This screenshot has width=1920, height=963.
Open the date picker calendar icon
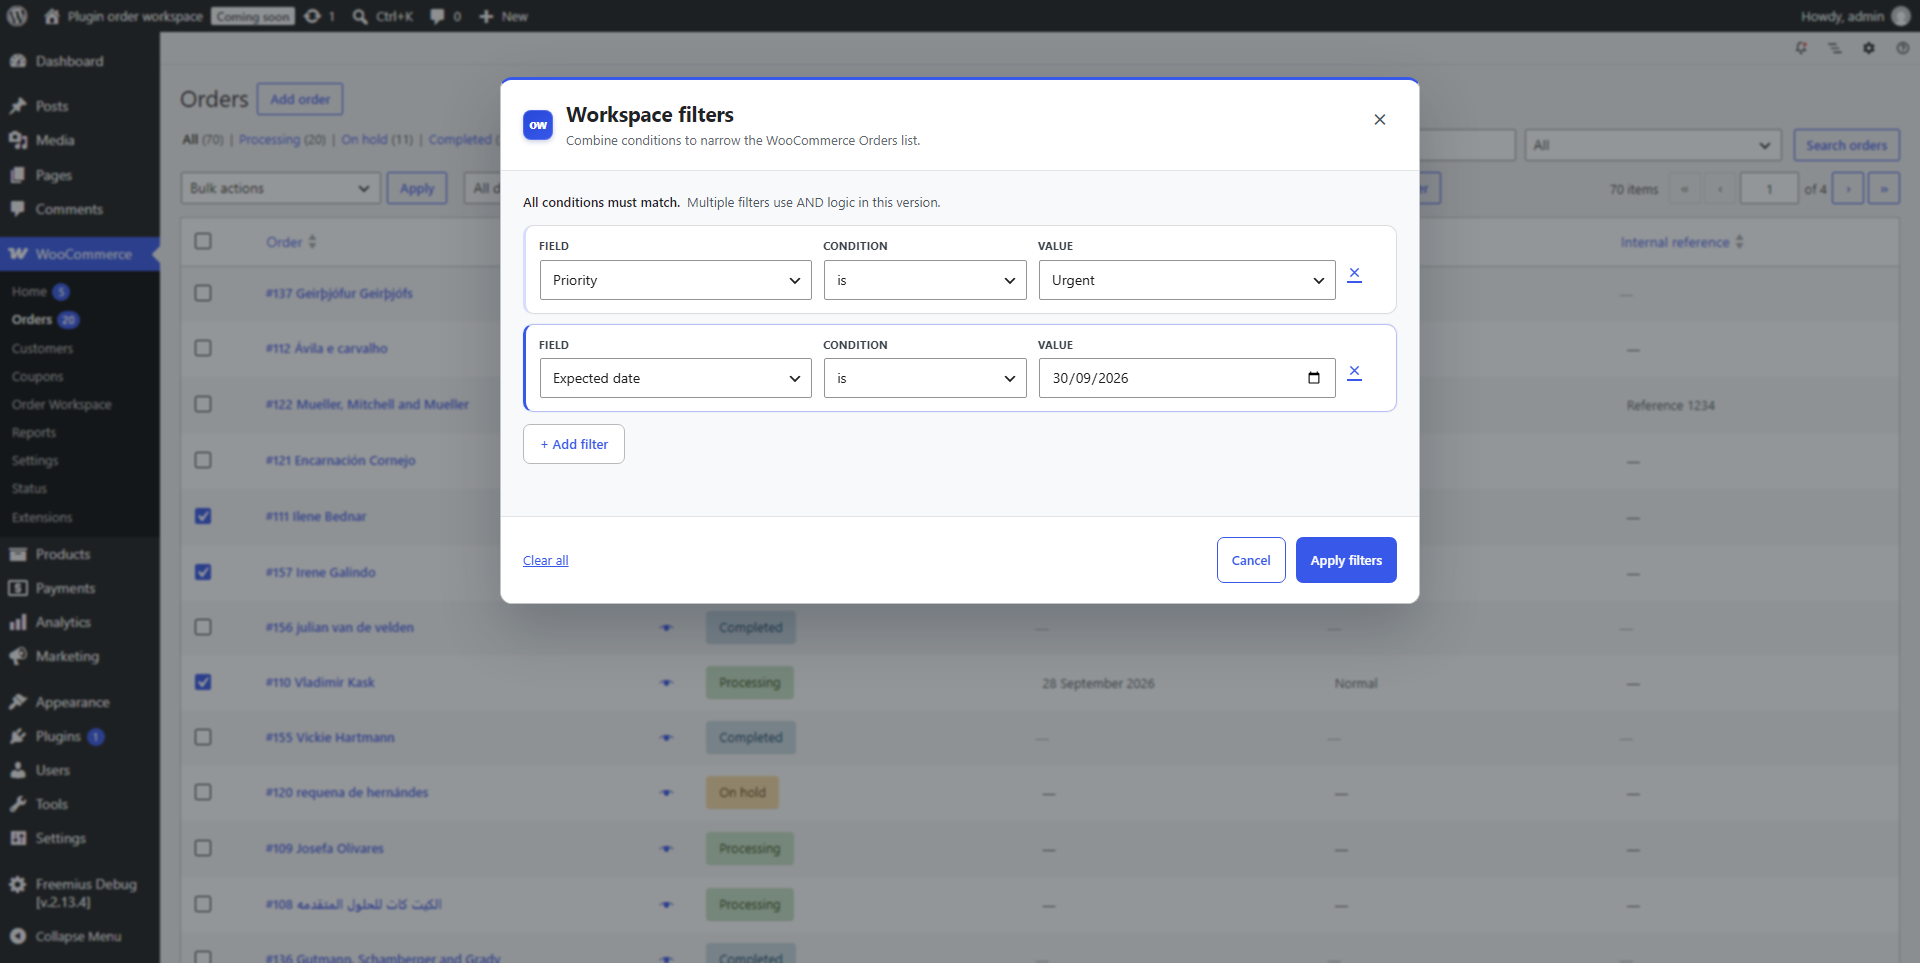pos(1314,378)
